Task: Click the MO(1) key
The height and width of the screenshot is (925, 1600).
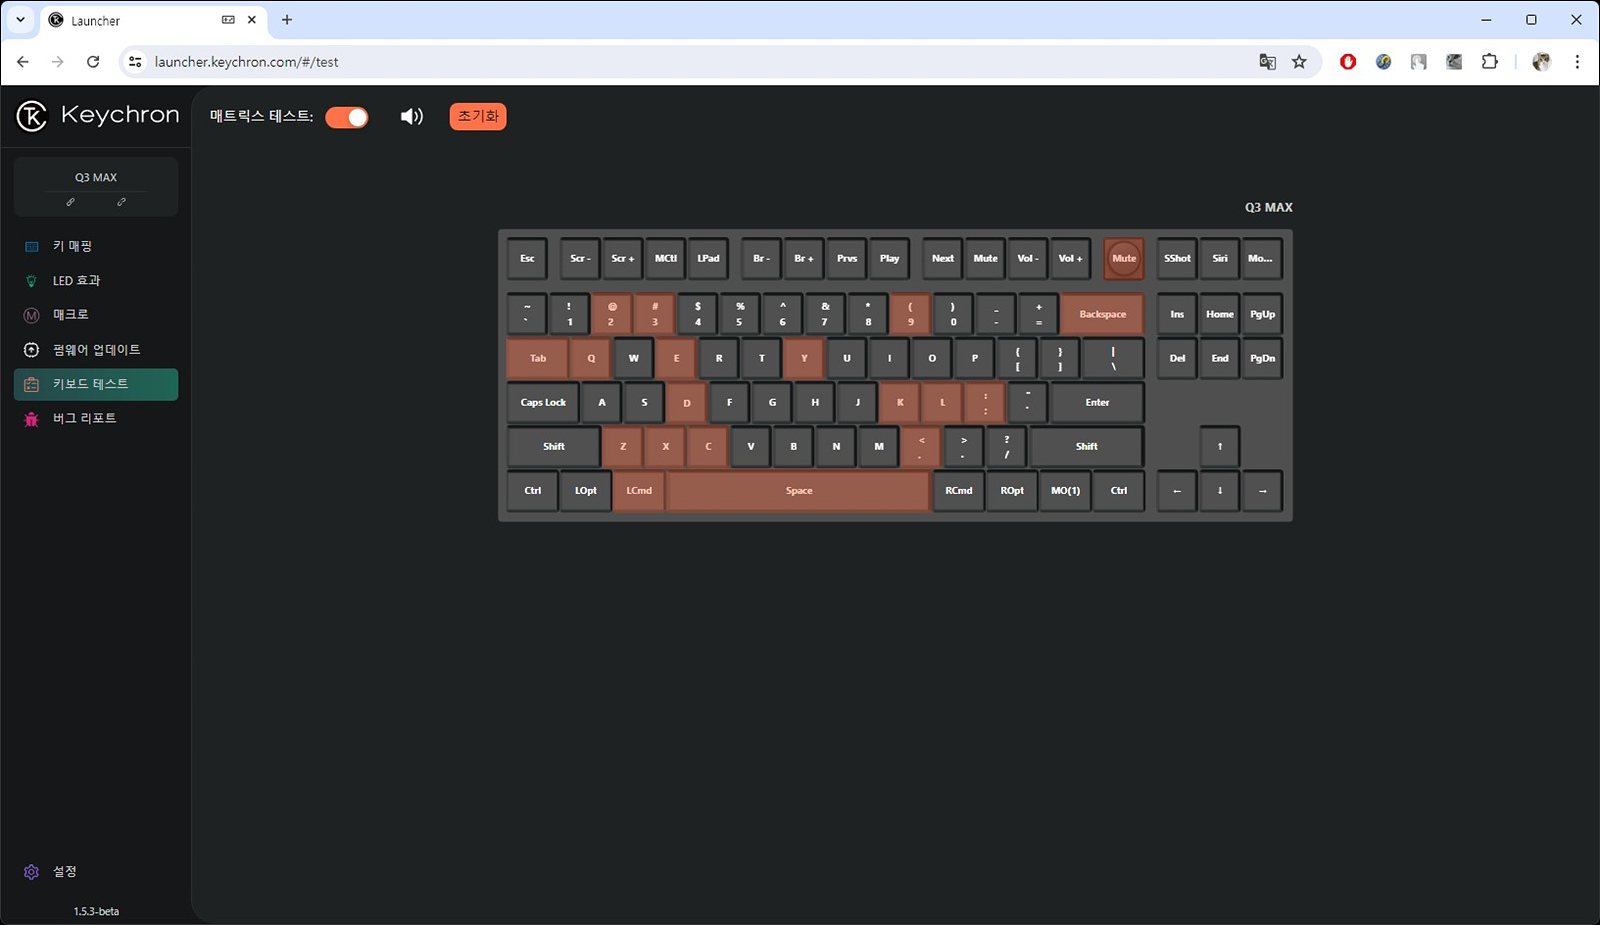Action: 1065,491
